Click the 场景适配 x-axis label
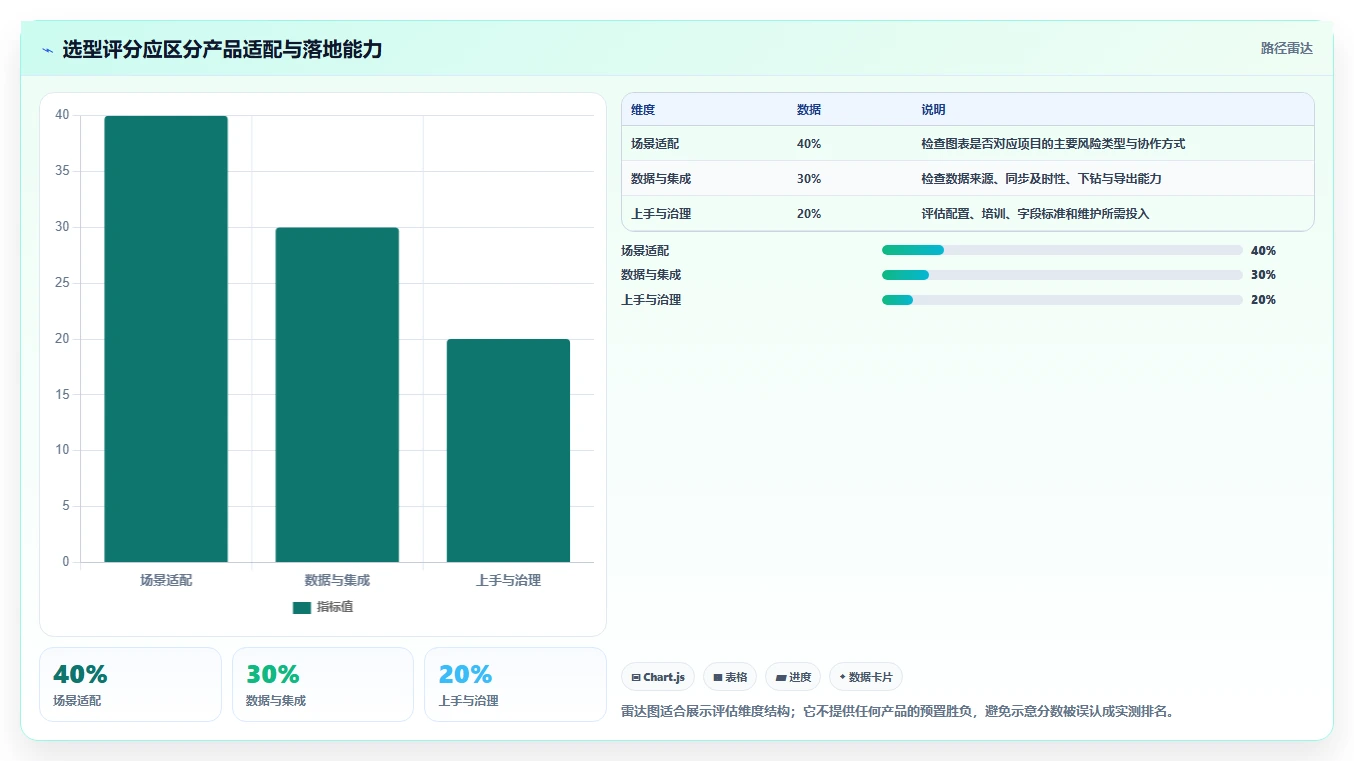 click(166, 580)
